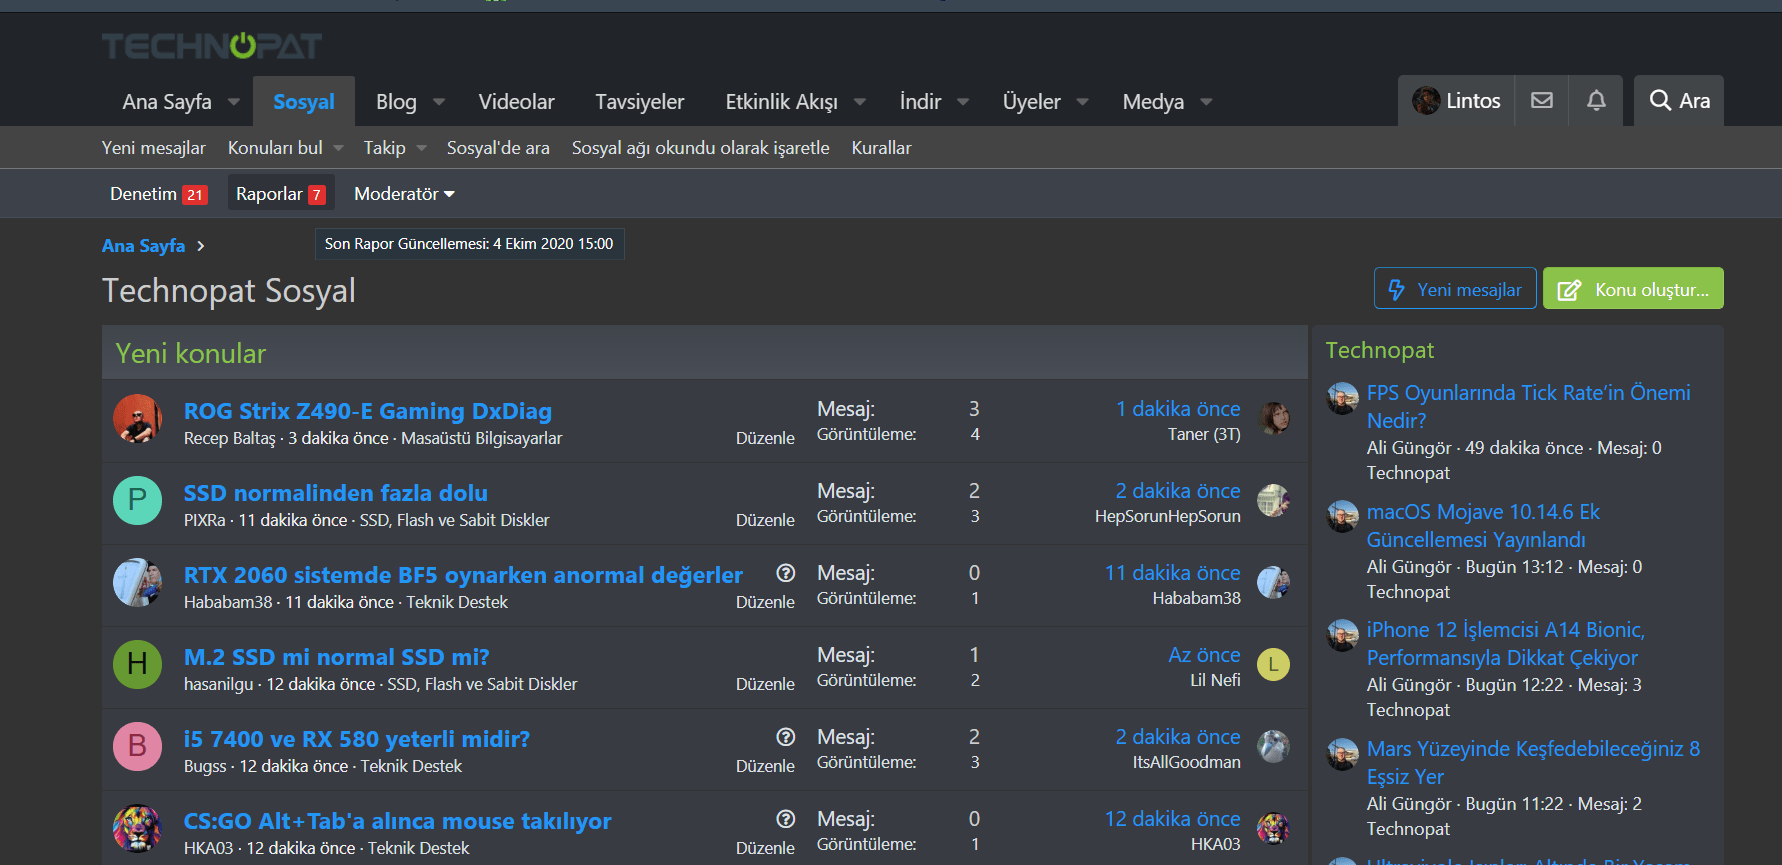Open hasanilgu letter H avatar
The image size is (1782, 865).
click(x=138, y=665)
